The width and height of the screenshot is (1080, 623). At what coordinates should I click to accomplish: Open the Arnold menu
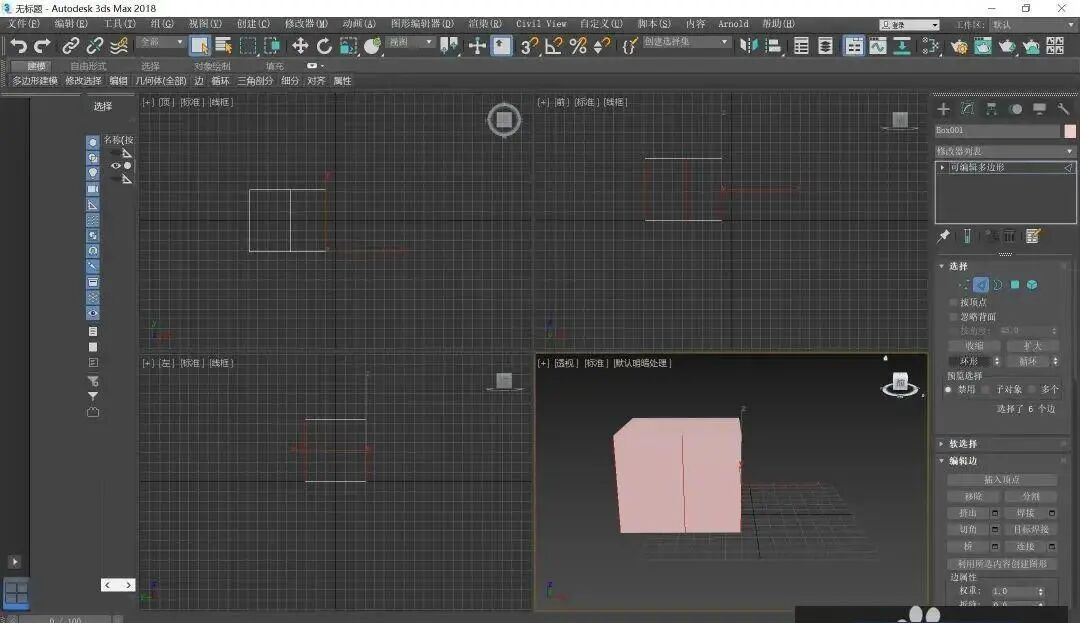[733, 23]
